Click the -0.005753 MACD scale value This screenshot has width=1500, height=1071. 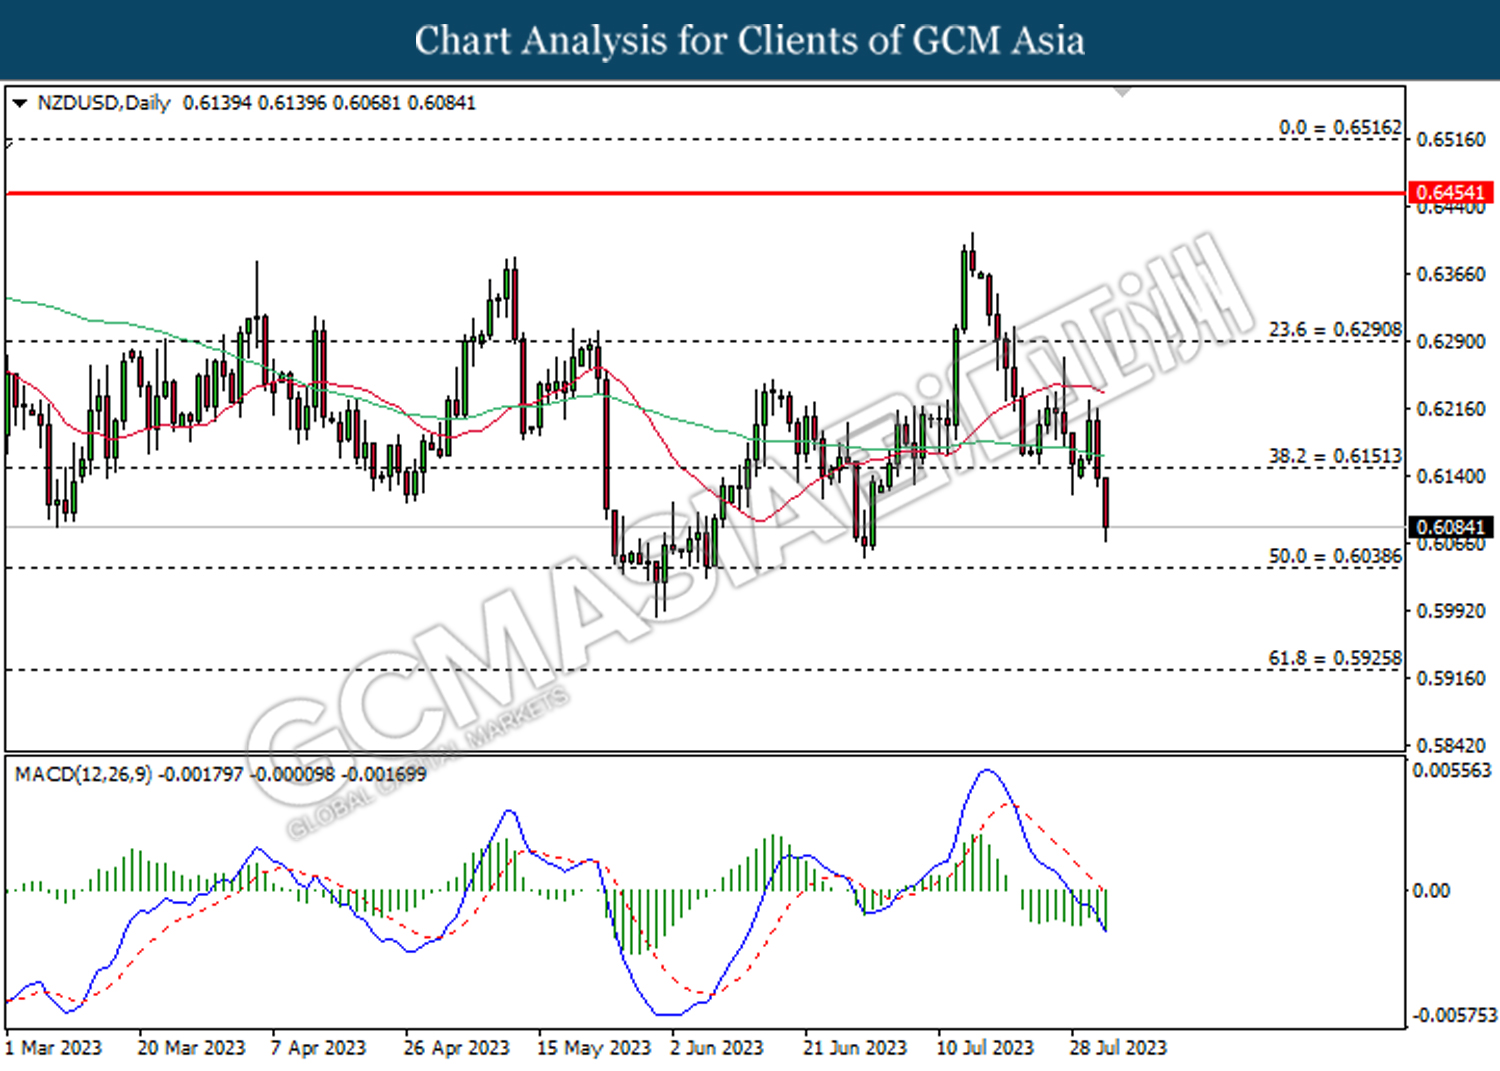tap(1454, 1015)
